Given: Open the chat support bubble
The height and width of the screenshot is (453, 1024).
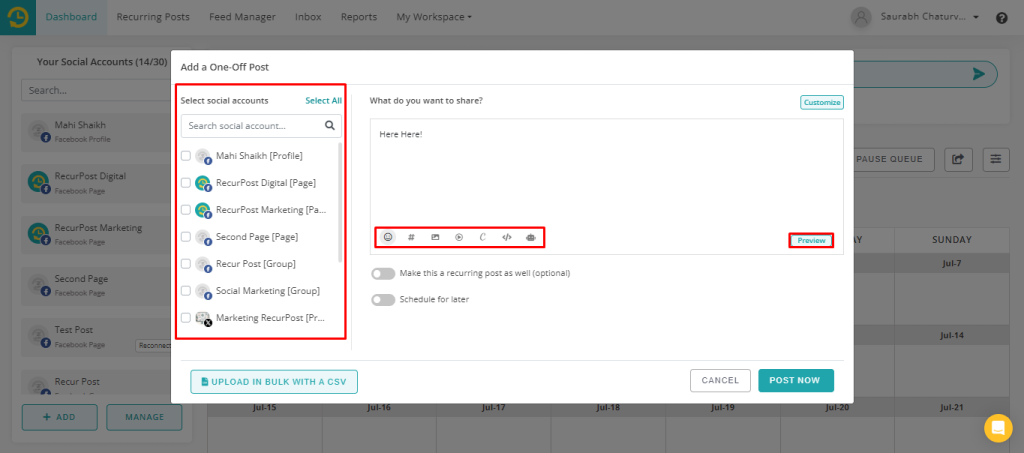Looking at the screenshot, I should tap(998, 428).
